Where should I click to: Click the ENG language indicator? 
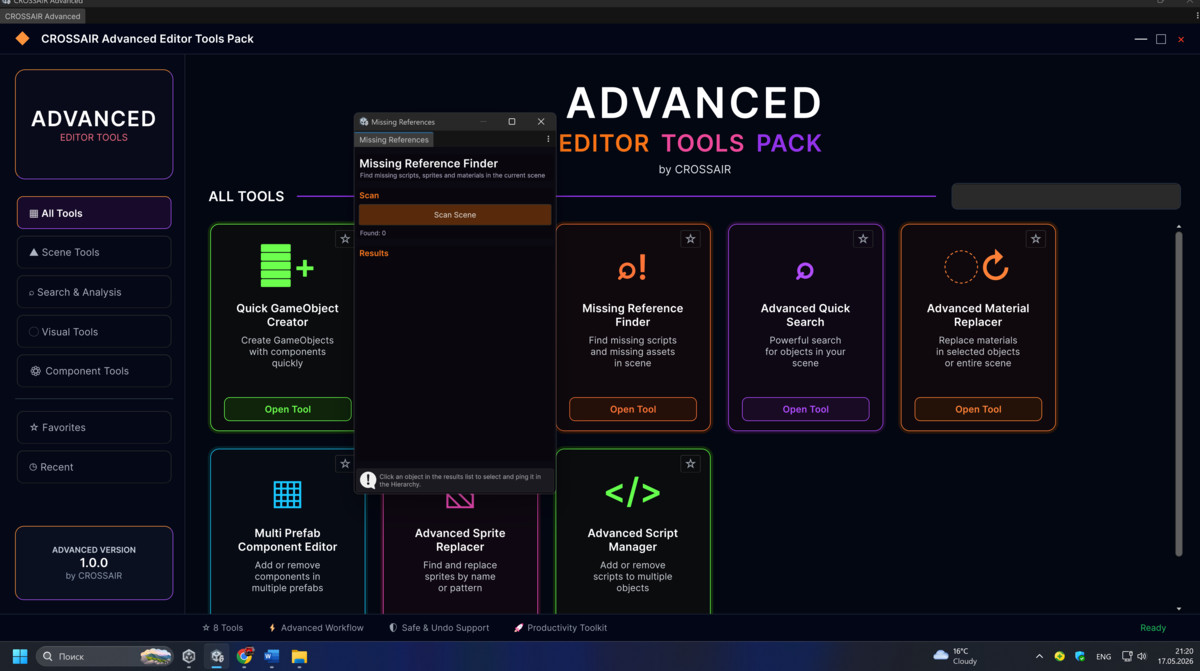(x=1104, y=657)
